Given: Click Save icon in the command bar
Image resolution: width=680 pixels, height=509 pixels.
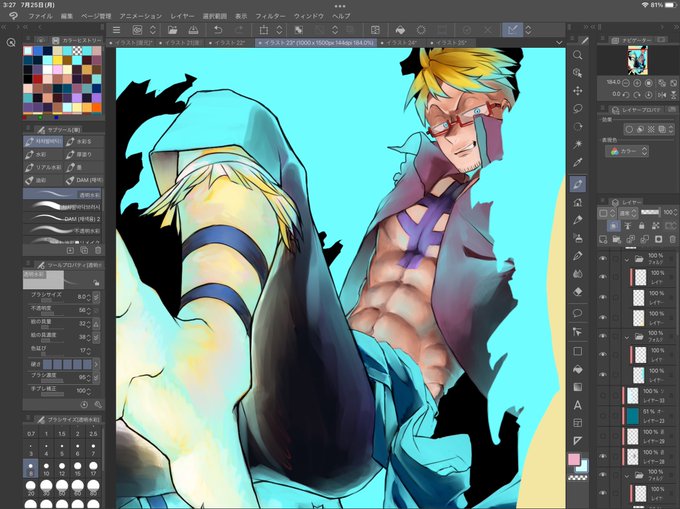Looking at the screenshot, I should point(193,30).
